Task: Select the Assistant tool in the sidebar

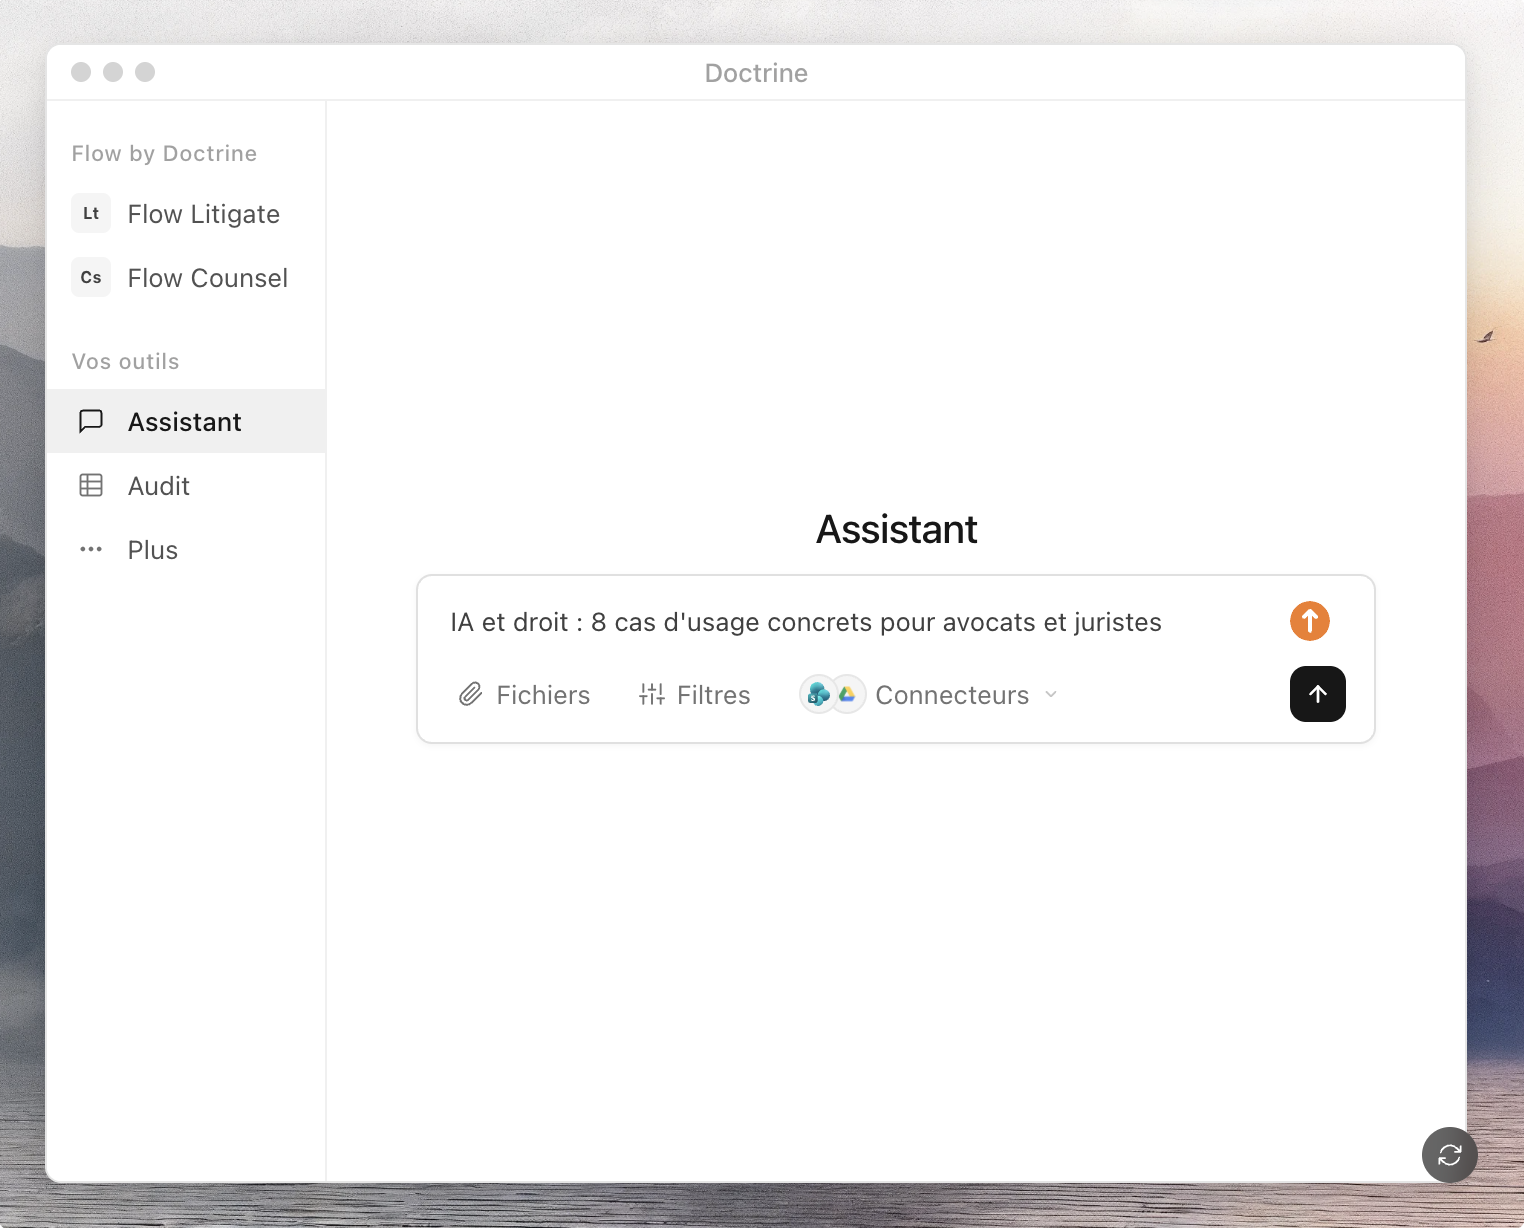Action: tap(186, 422)
